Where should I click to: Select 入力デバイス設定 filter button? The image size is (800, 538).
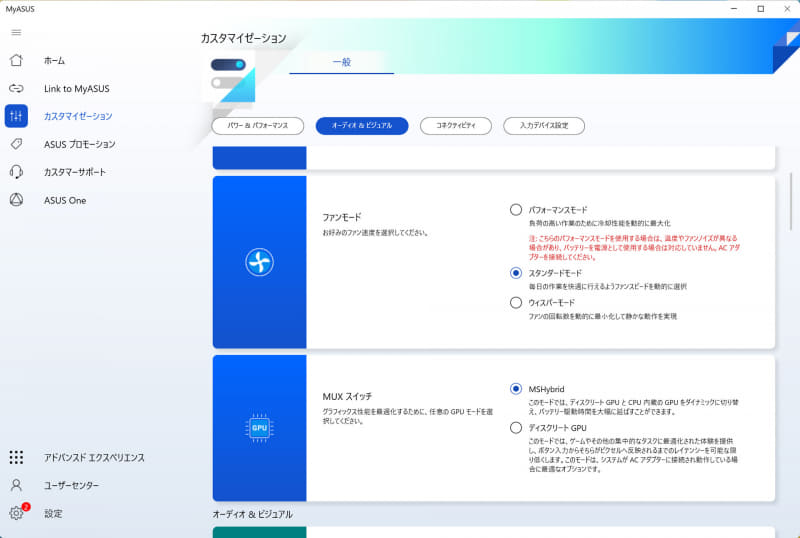tap(544, 126)
